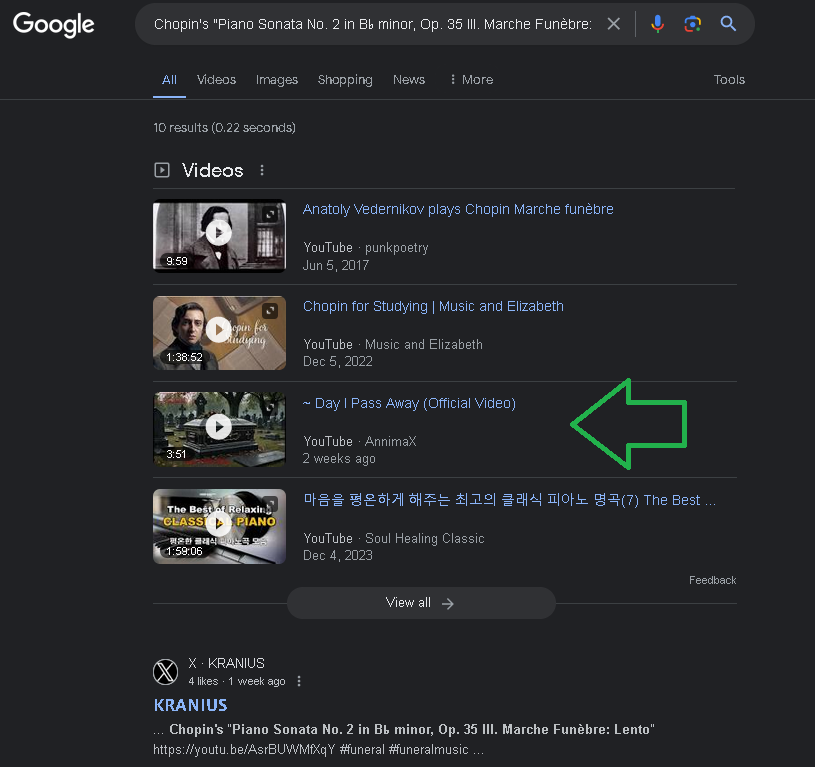Click the Feedback link
The image size is (815, 767).
pos(713,580)
